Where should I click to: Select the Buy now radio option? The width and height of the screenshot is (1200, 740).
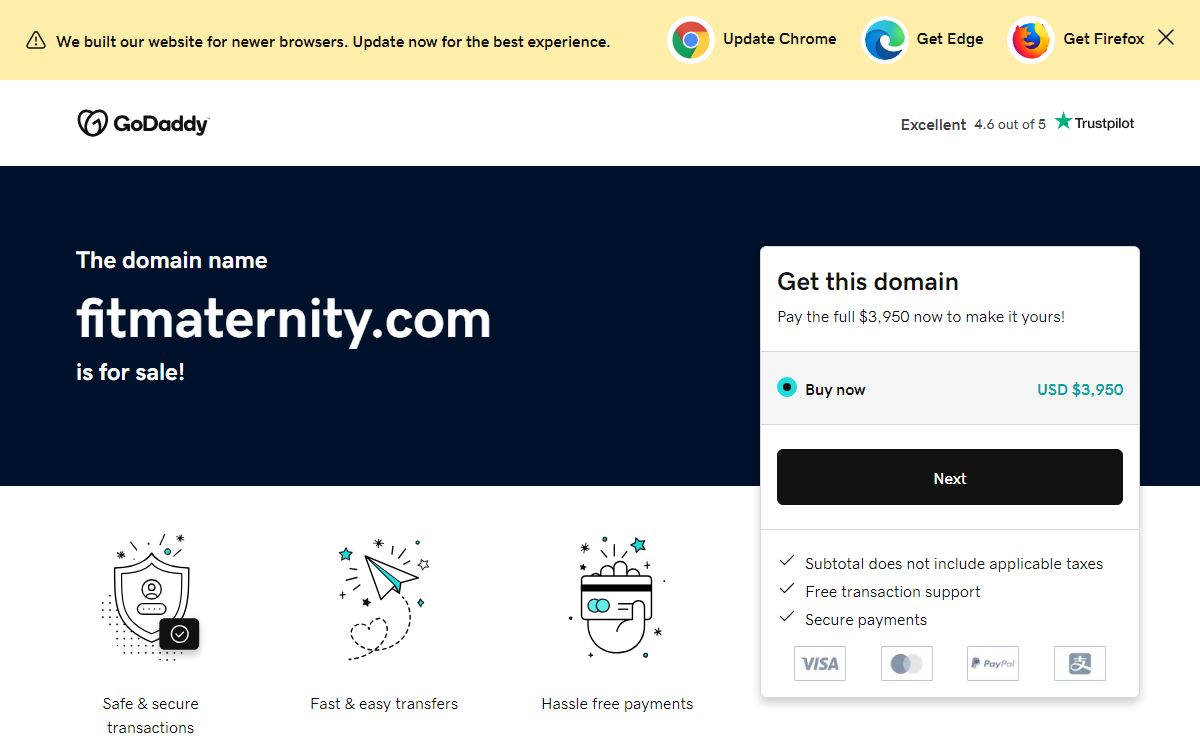(x=787, y=388)
